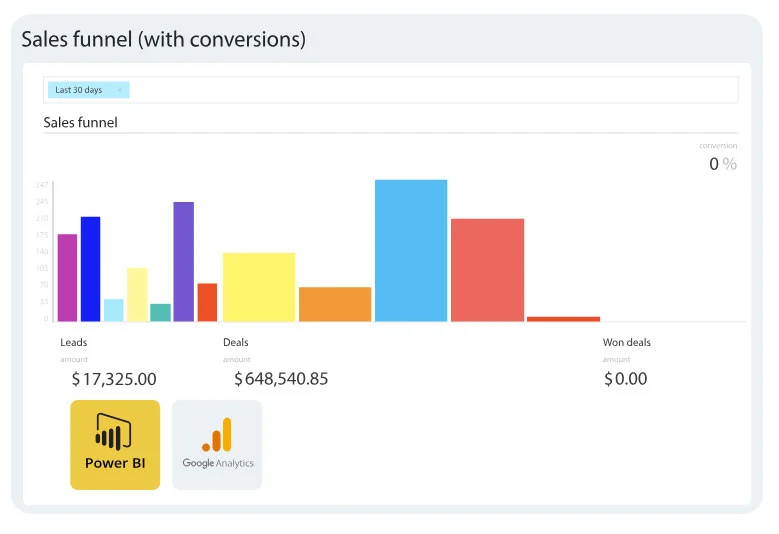The height and width of the screenshot is (534, 779).
Task: Select the wide orange Deals bar
Action: (x=335, y=304)
